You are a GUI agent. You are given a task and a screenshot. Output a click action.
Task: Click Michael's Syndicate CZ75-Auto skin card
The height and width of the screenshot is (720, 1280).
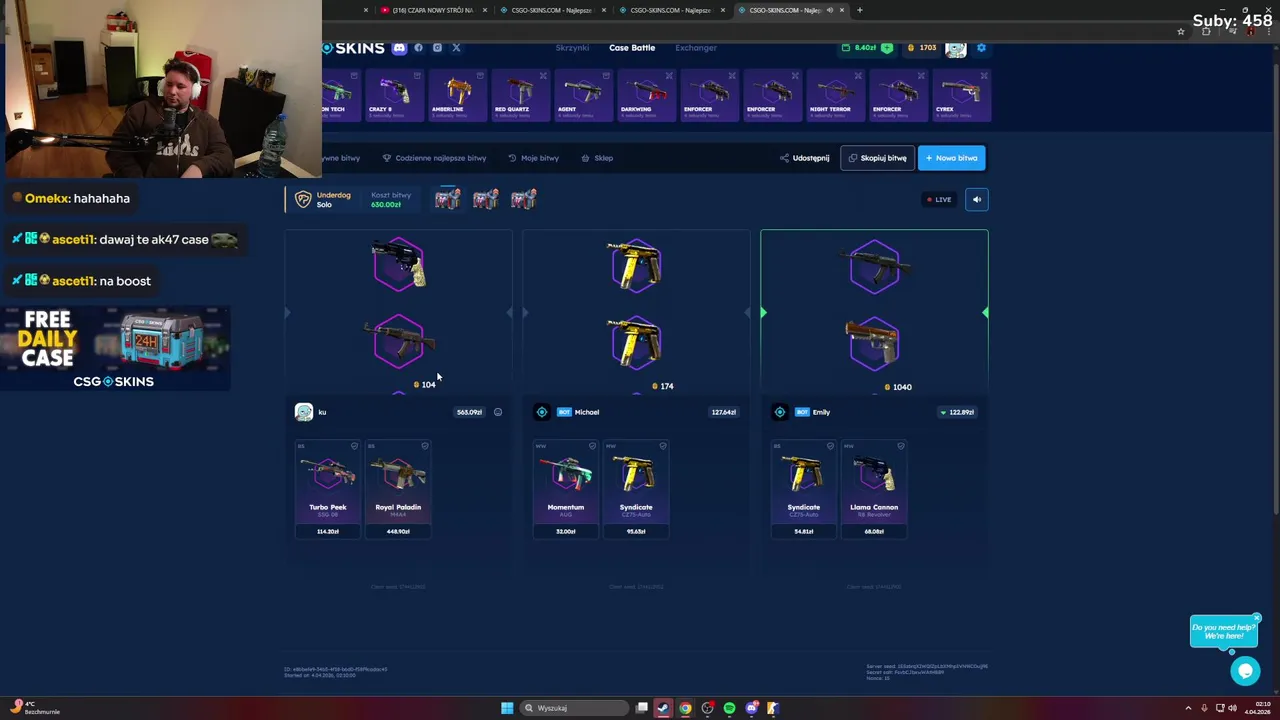(x=636, y=489)
